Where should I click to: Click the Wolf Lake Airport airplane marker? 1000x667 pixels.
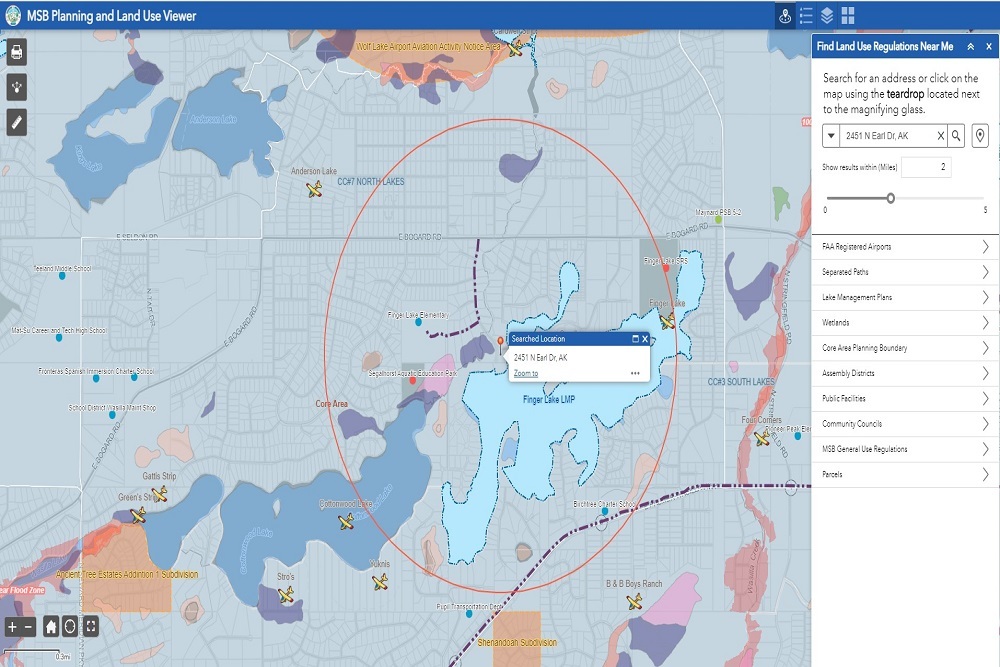coord(515,48)
